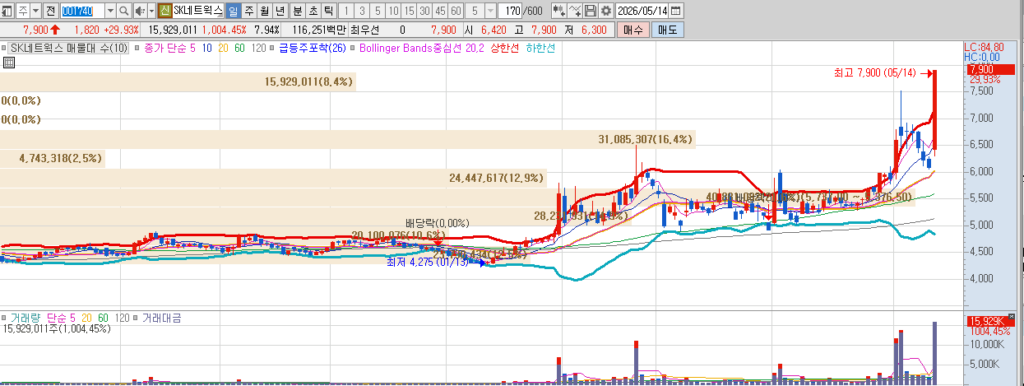Viewport: 1024px width, 386px height.
Task: Click the candle count field showing 170
Action: [511, 11]
